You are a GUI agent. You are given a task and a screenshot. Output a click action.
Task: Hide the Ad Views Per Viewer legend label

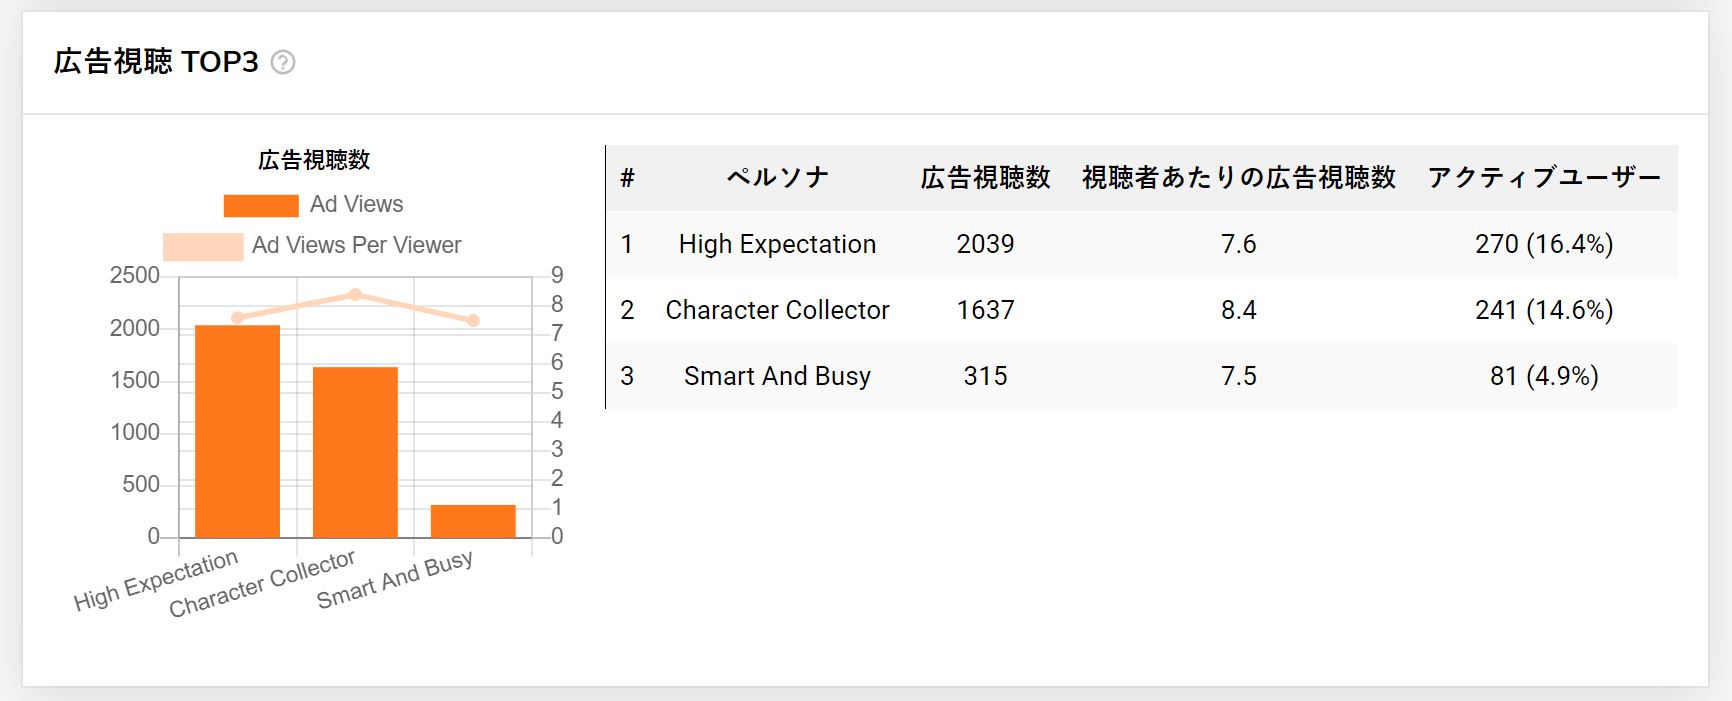click(x=356, y=245)
